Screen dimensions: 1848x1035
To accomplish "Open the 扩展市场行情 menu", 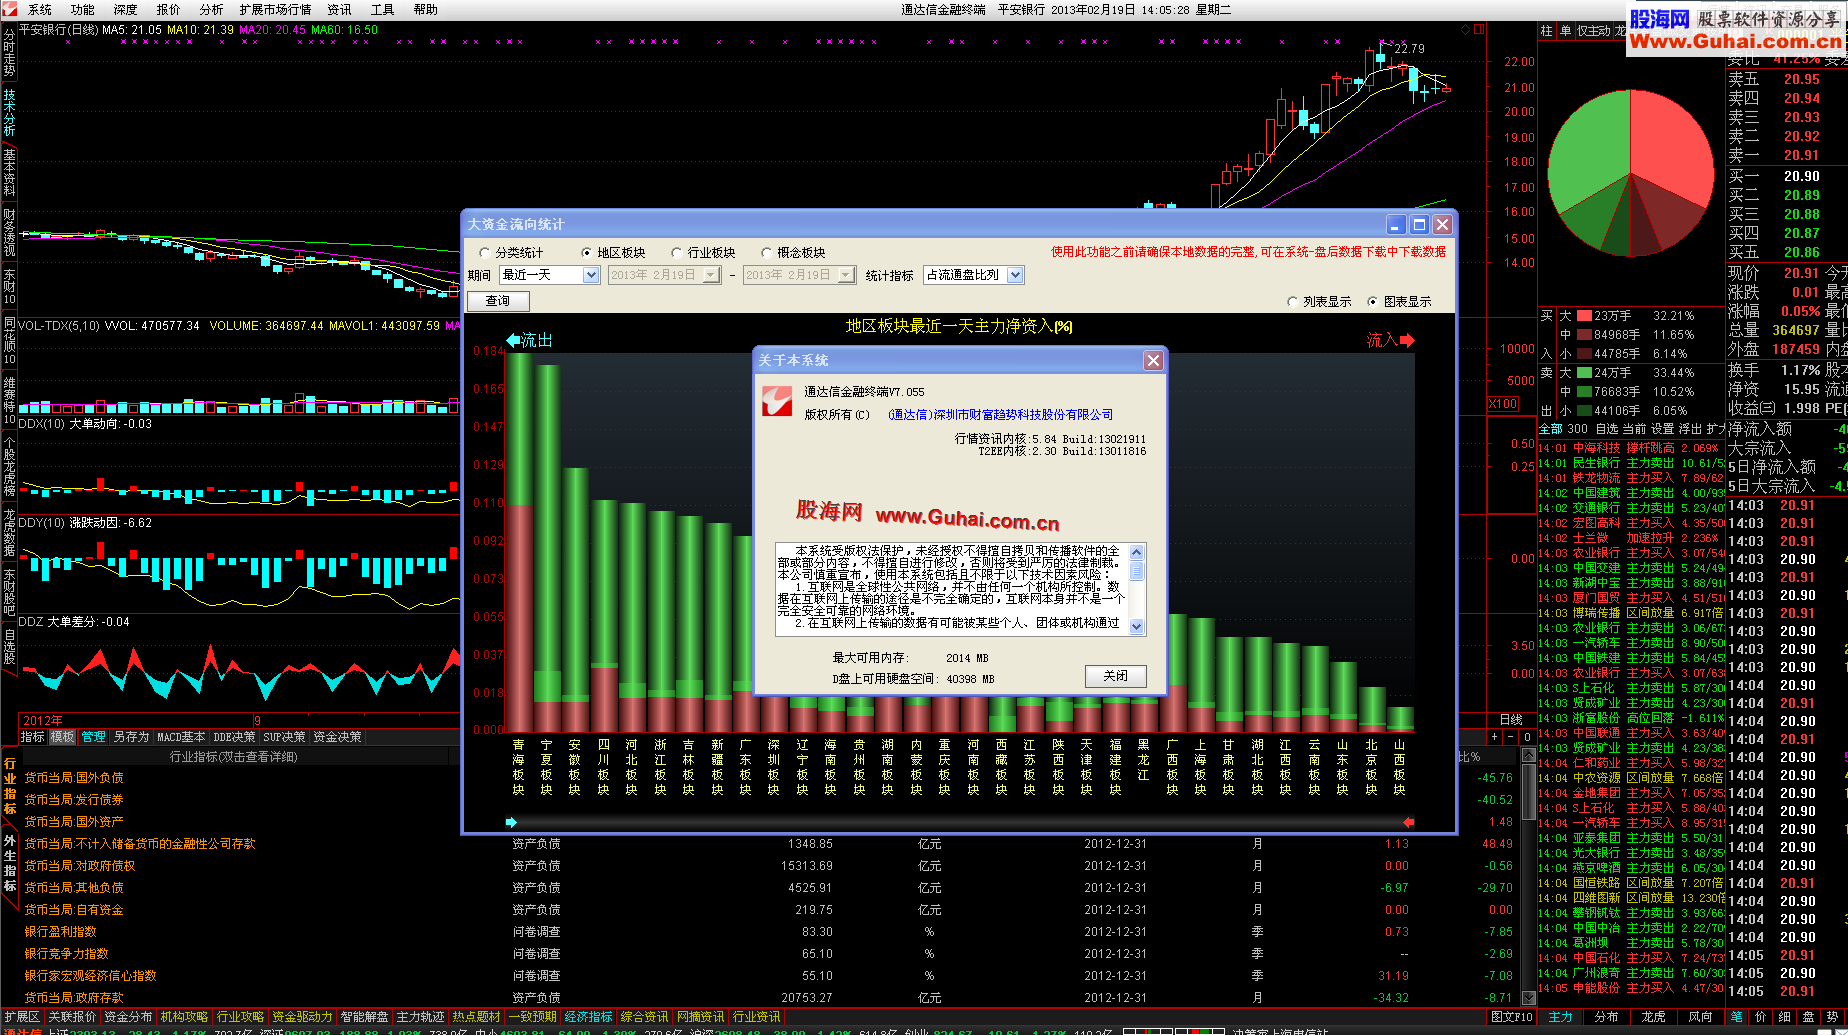I will [275, 9].
